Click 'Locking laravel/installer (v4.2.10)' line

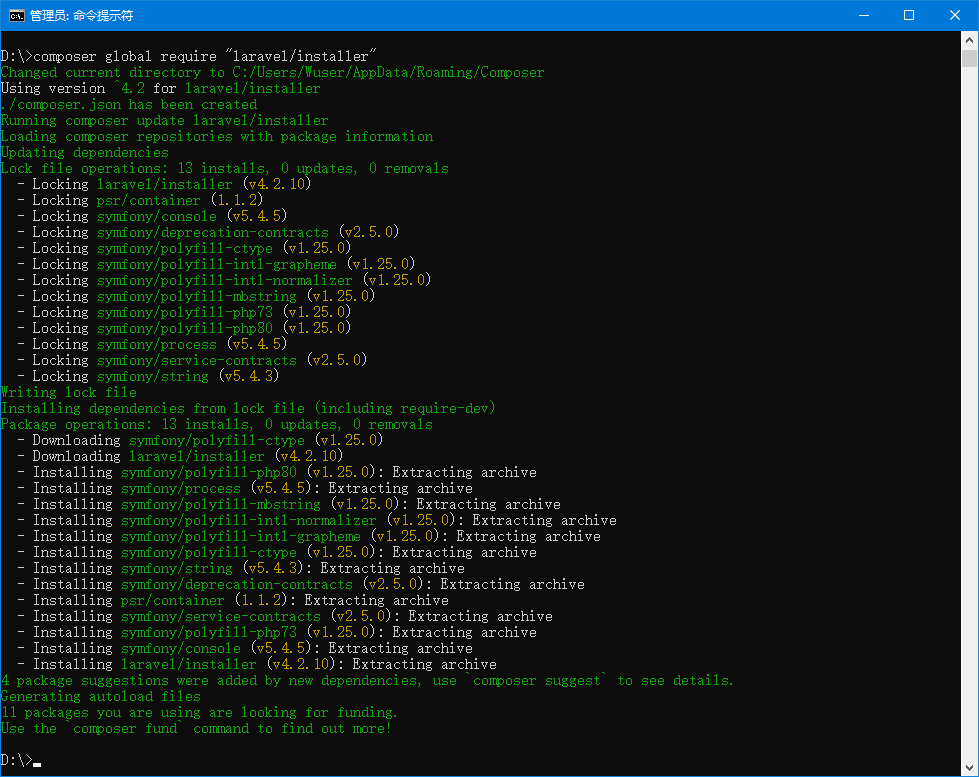(164, 184)
